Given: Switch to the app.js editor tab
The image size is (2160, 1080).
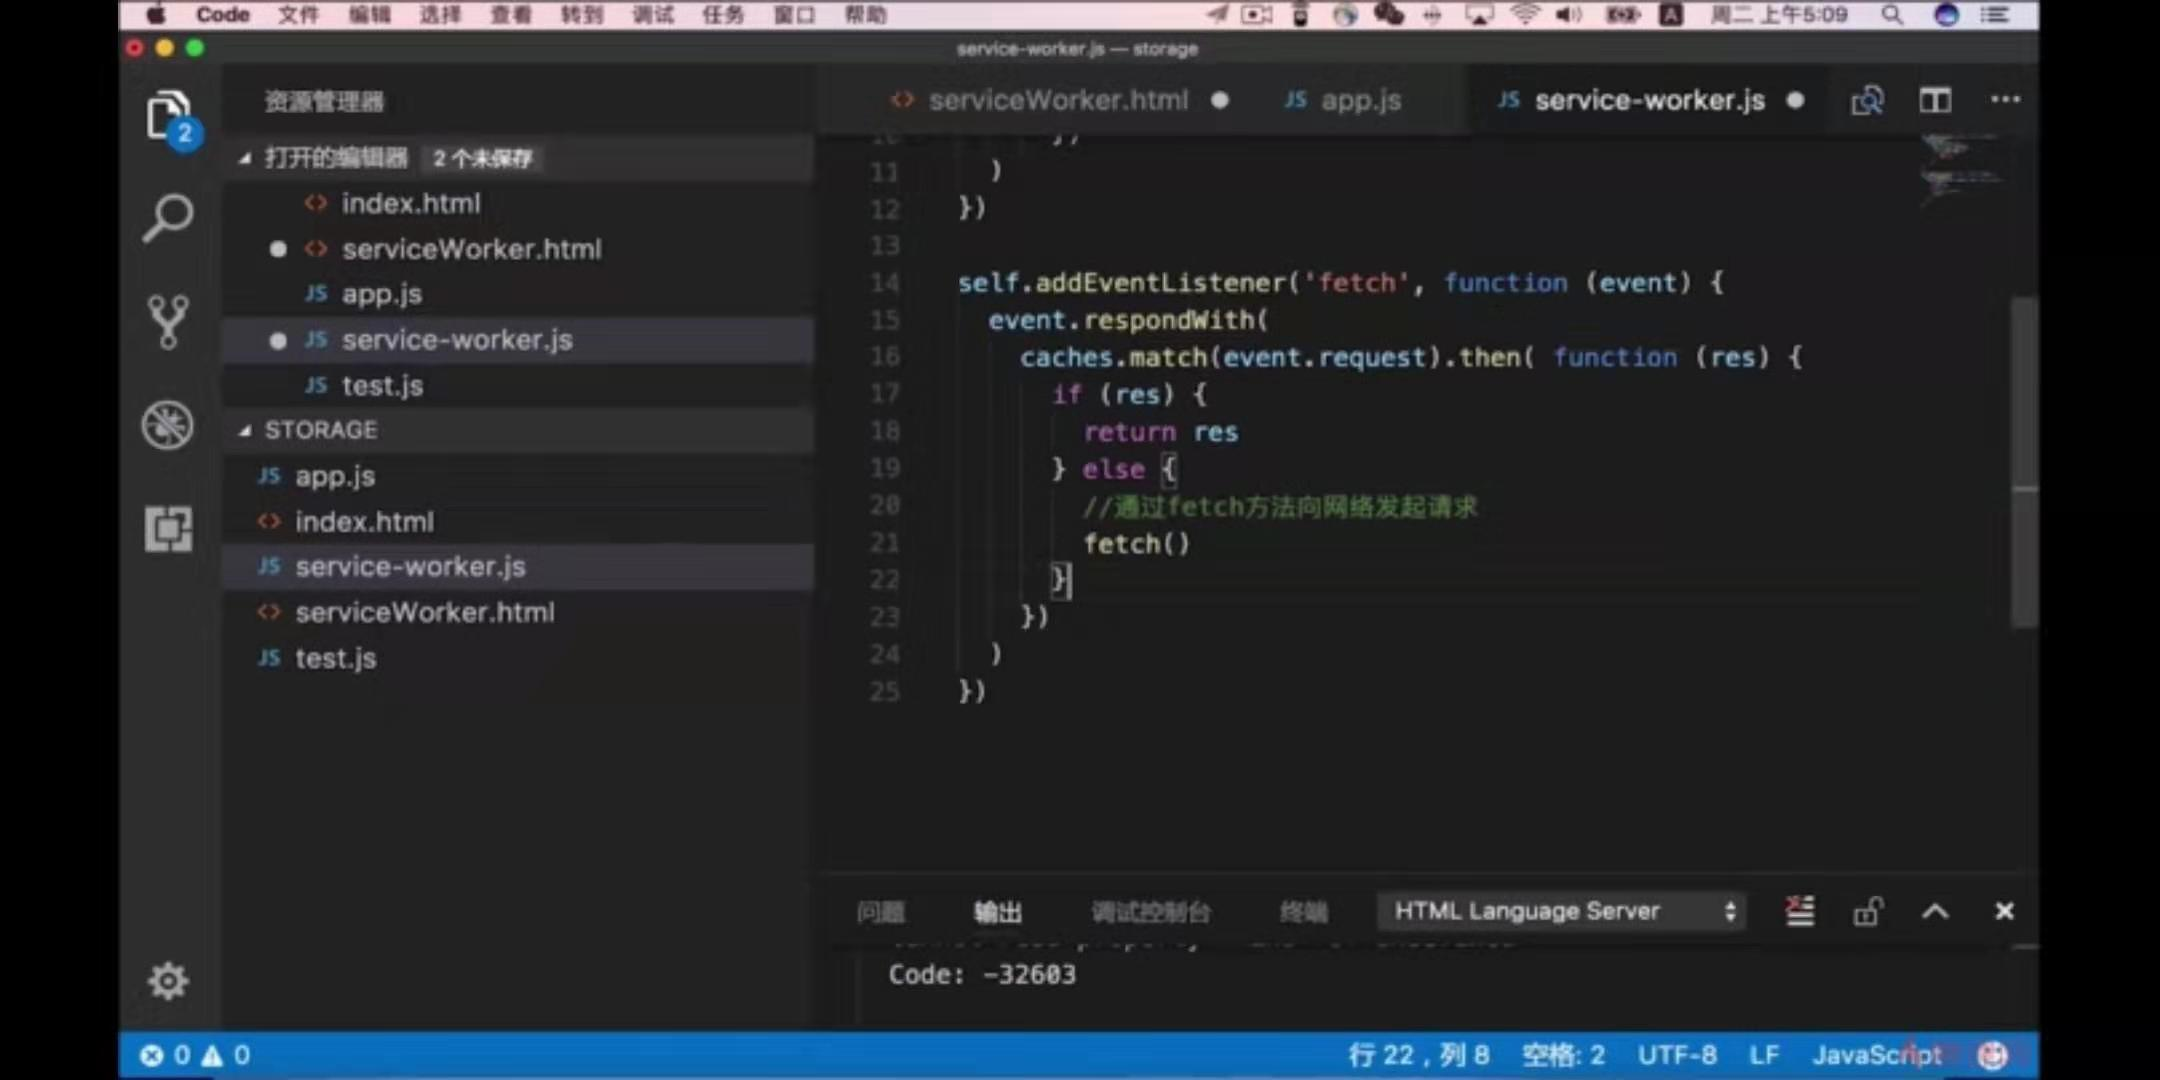Looking at the screenshot, I should (1345, 100).
